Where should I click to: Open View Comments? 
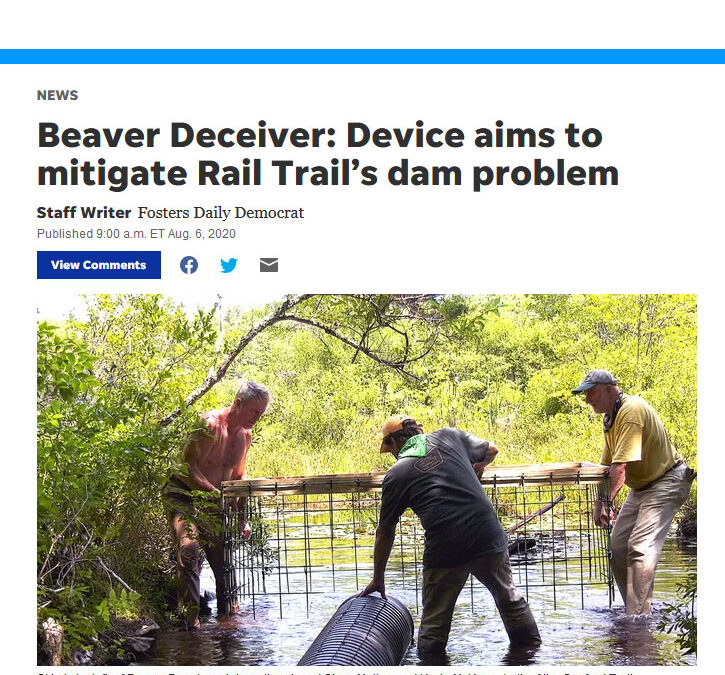[x=99, y=265]
